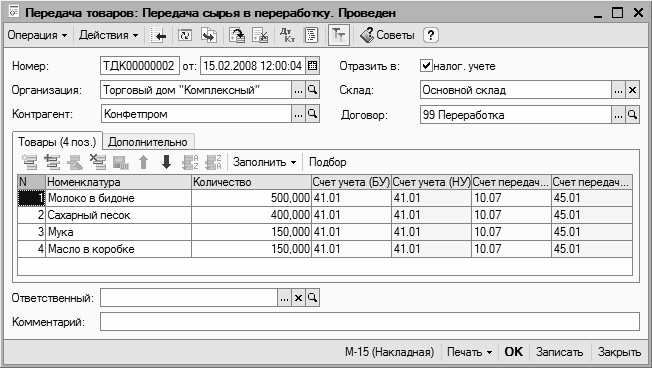Click the finish editing icon in the table toolbar
Screen dimensions: 652x368
click(121, 162)
